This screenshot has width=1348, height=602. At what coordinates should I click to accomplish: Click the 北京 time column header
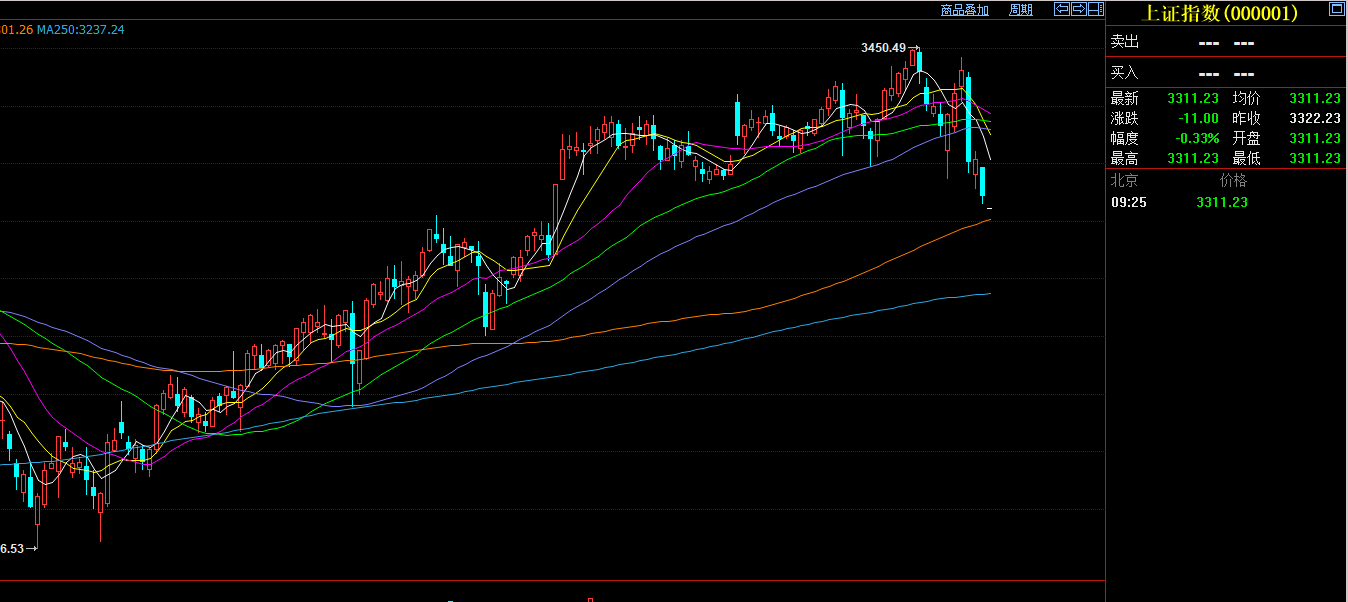click(x=1125, y=180)
